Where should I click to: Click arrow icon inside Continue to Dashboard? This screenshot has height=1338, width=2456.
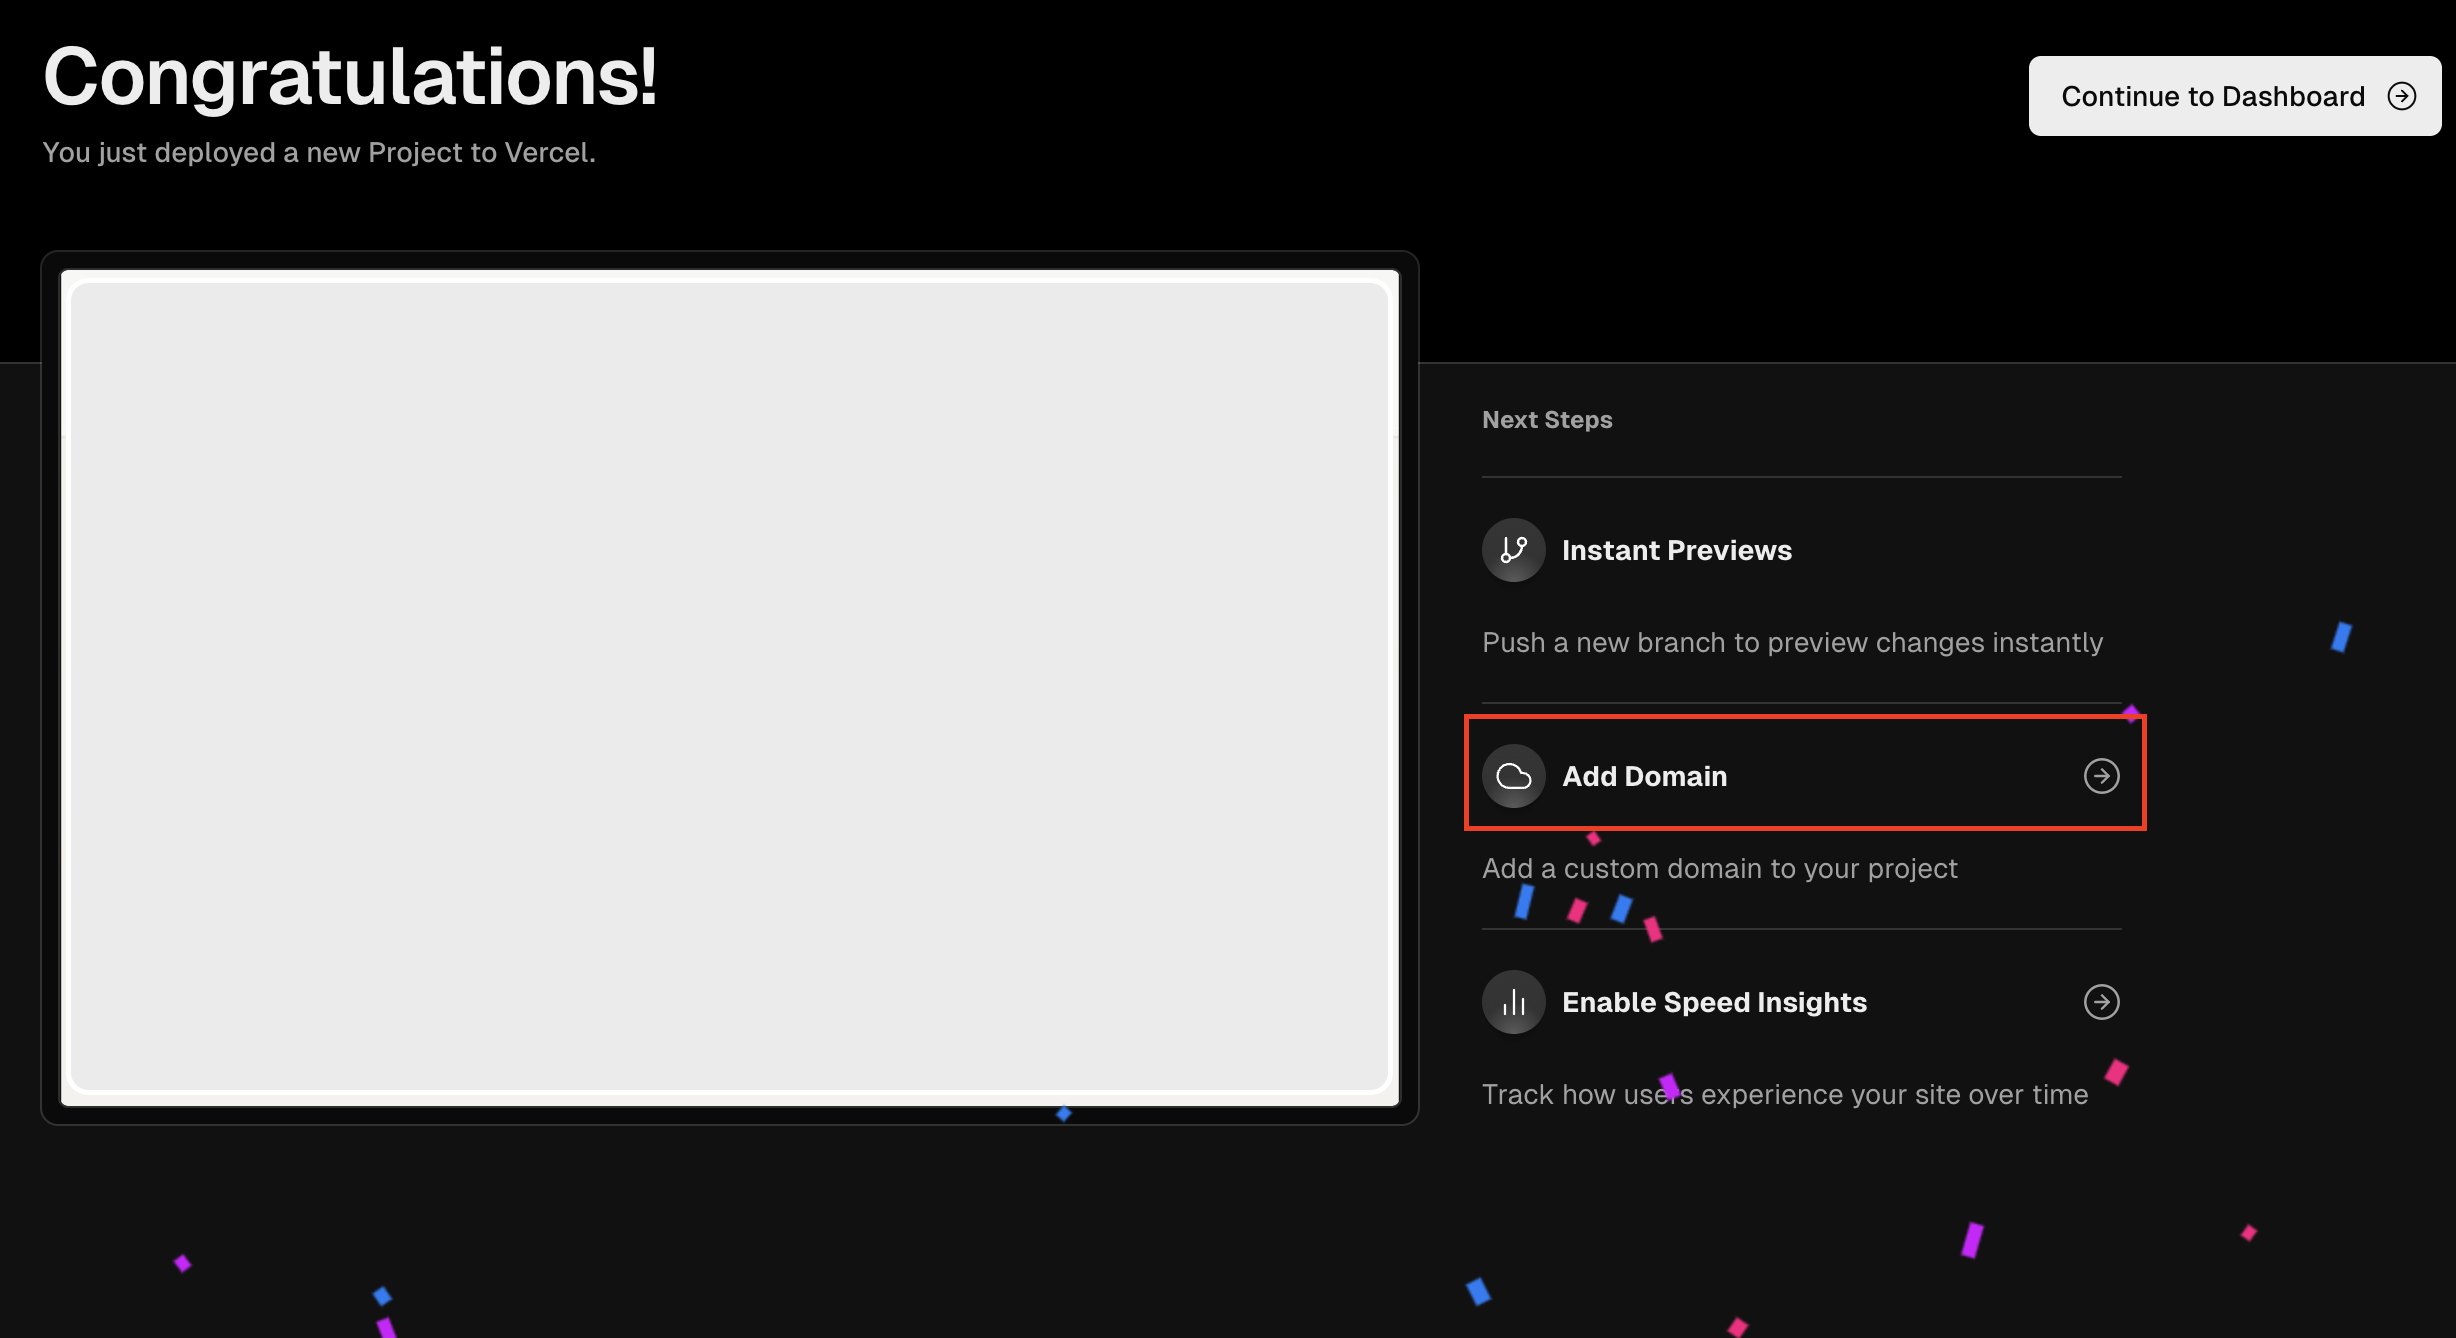2401,96
